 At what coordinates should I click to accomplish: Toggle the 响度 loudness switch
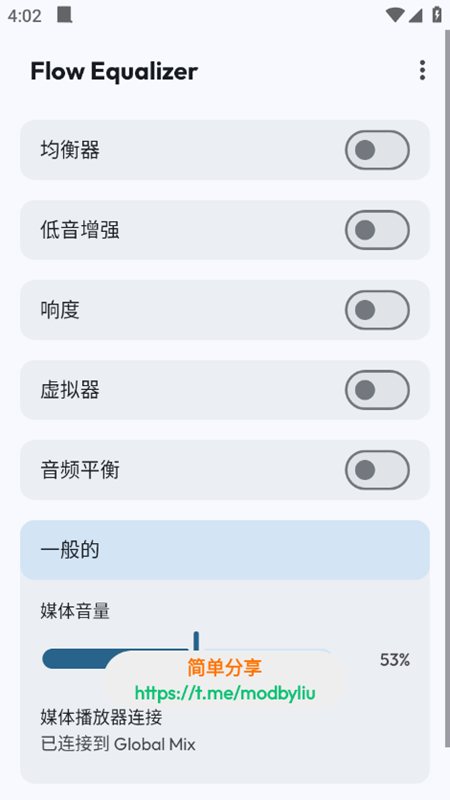tap(377, 310)
